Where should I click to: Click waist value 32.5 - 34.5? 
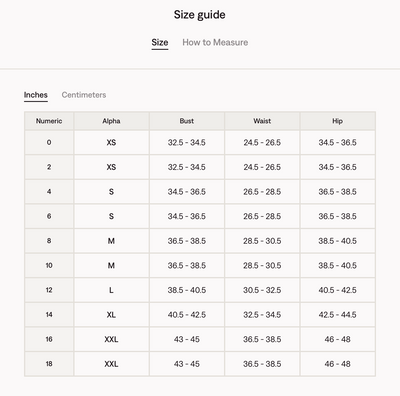pyautogui.click(x=262, y=315)
